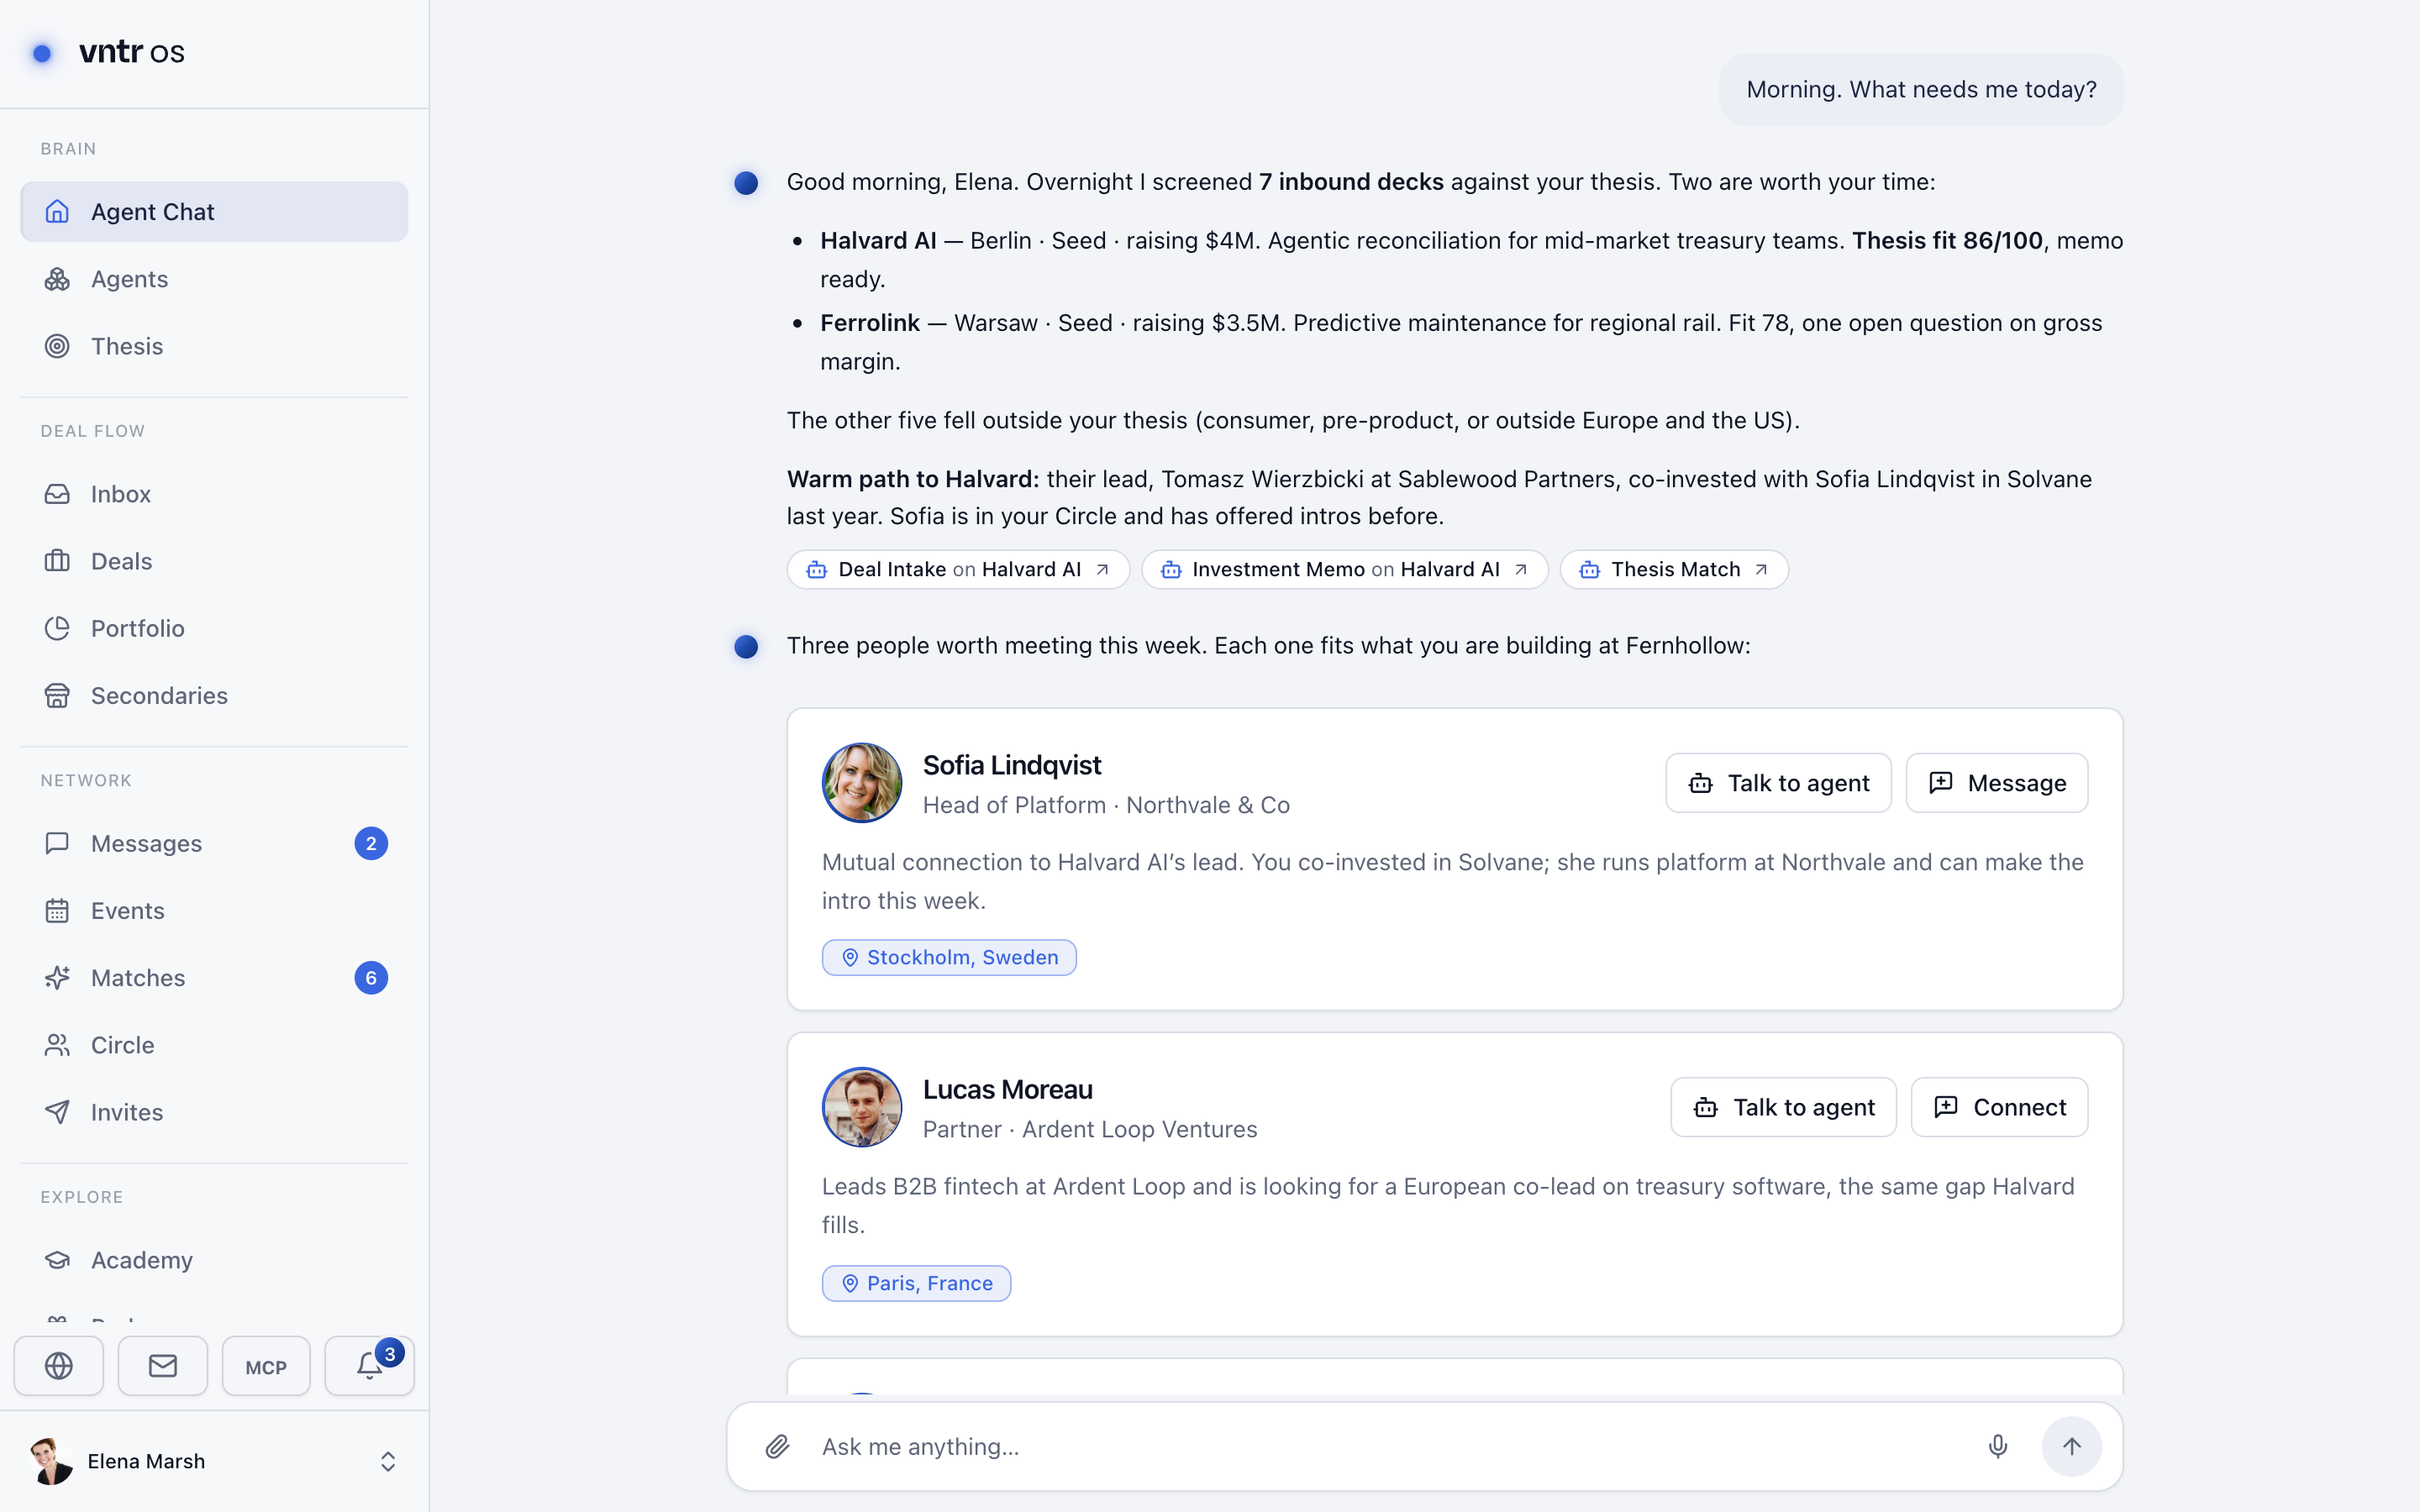Viewport: 2420px width, 1512px height.
Task: Click the Sofia Lindqvist name heading
Action: (1011, 765)
